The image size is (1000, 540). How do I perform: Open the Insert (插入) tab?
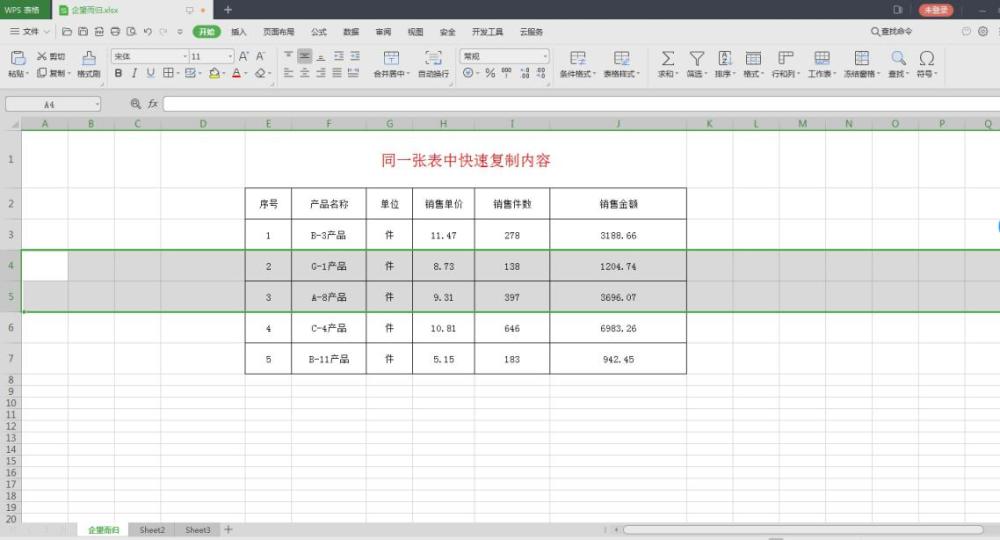click(x=239, y=31)
